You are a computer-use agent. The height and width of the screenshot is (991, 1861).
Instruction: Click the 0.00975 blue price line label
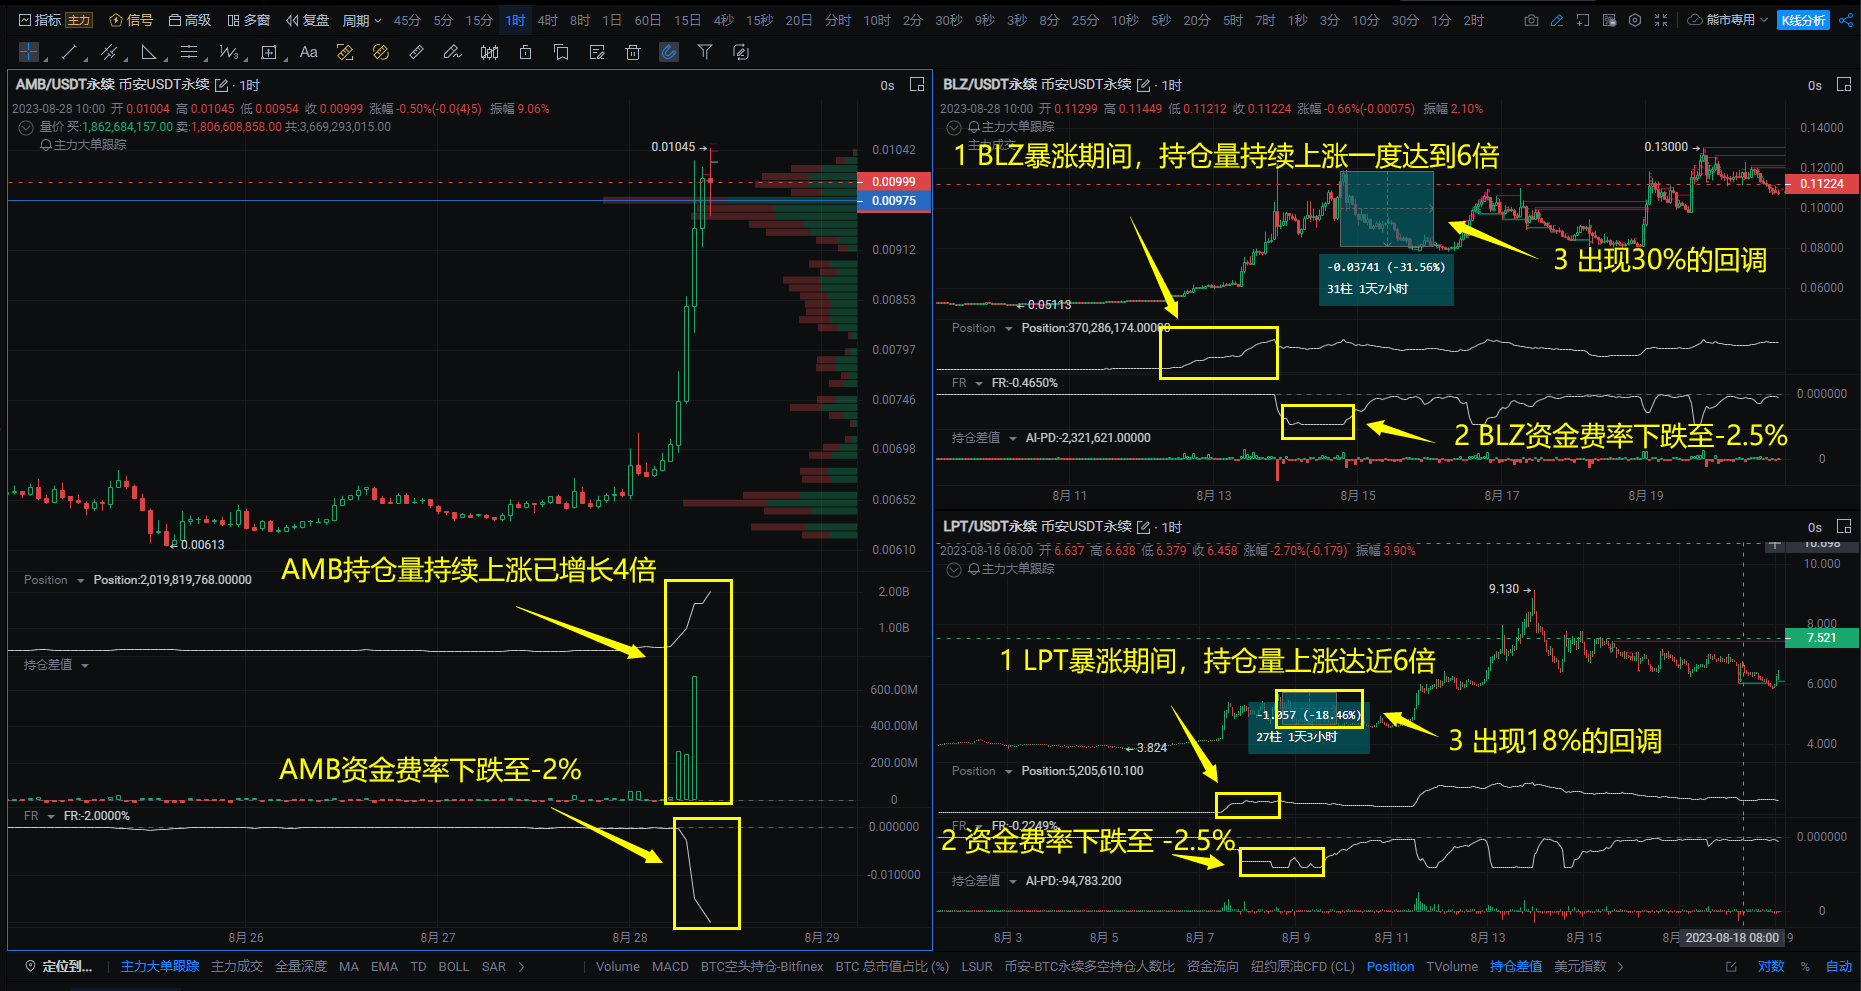click(894, 201)
